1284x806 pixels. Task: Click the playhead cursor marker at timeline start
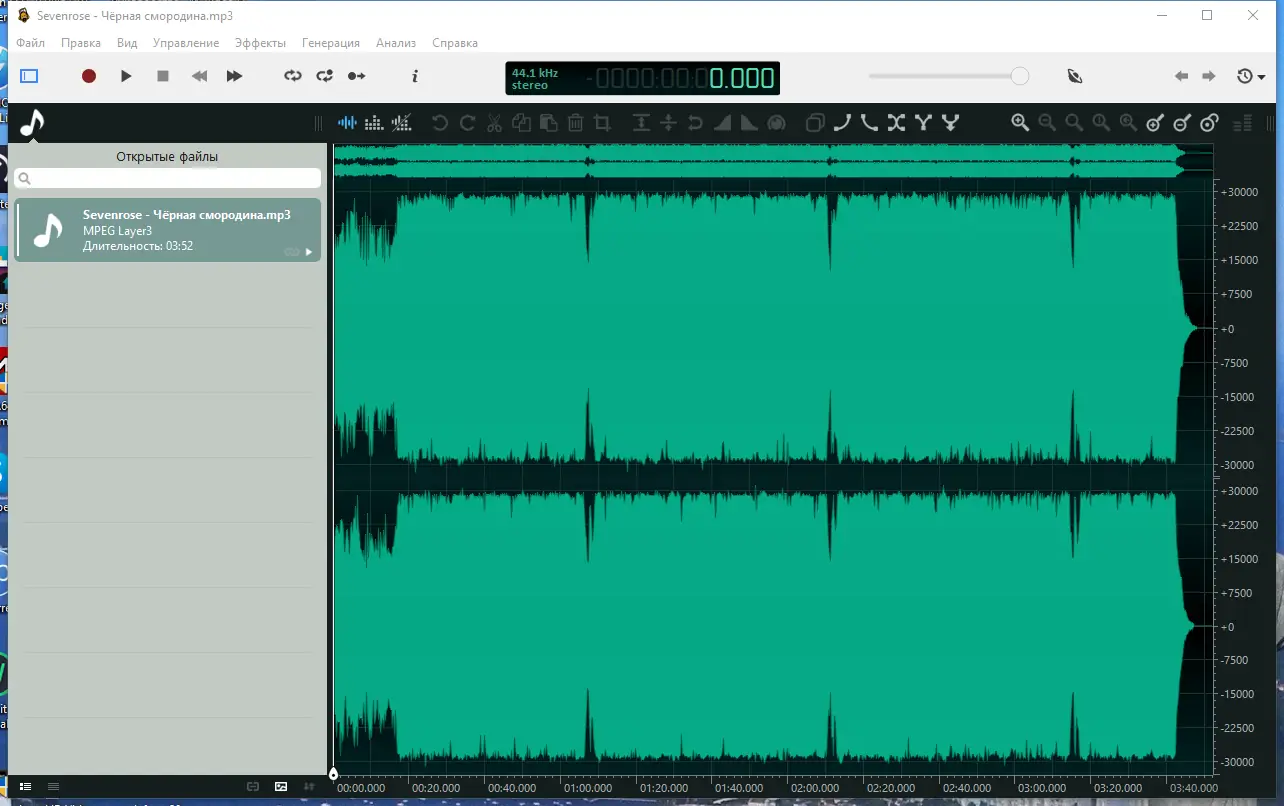pos(333,774)
